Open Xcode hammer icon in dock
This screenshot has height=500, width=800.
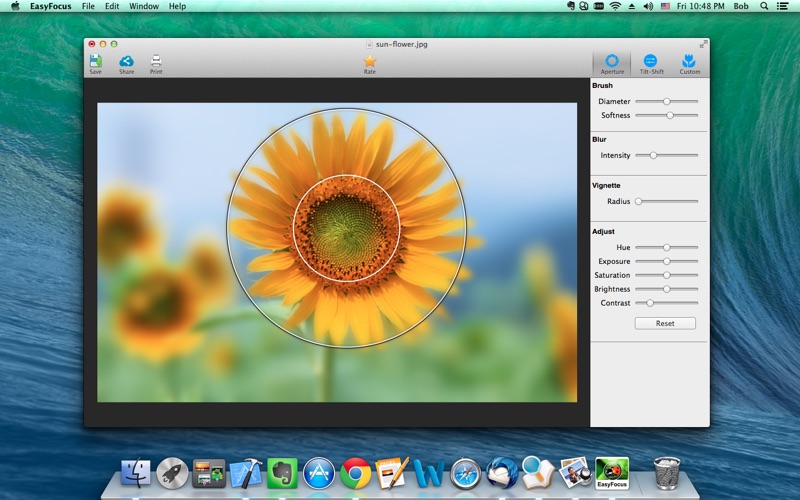[246, 473]
